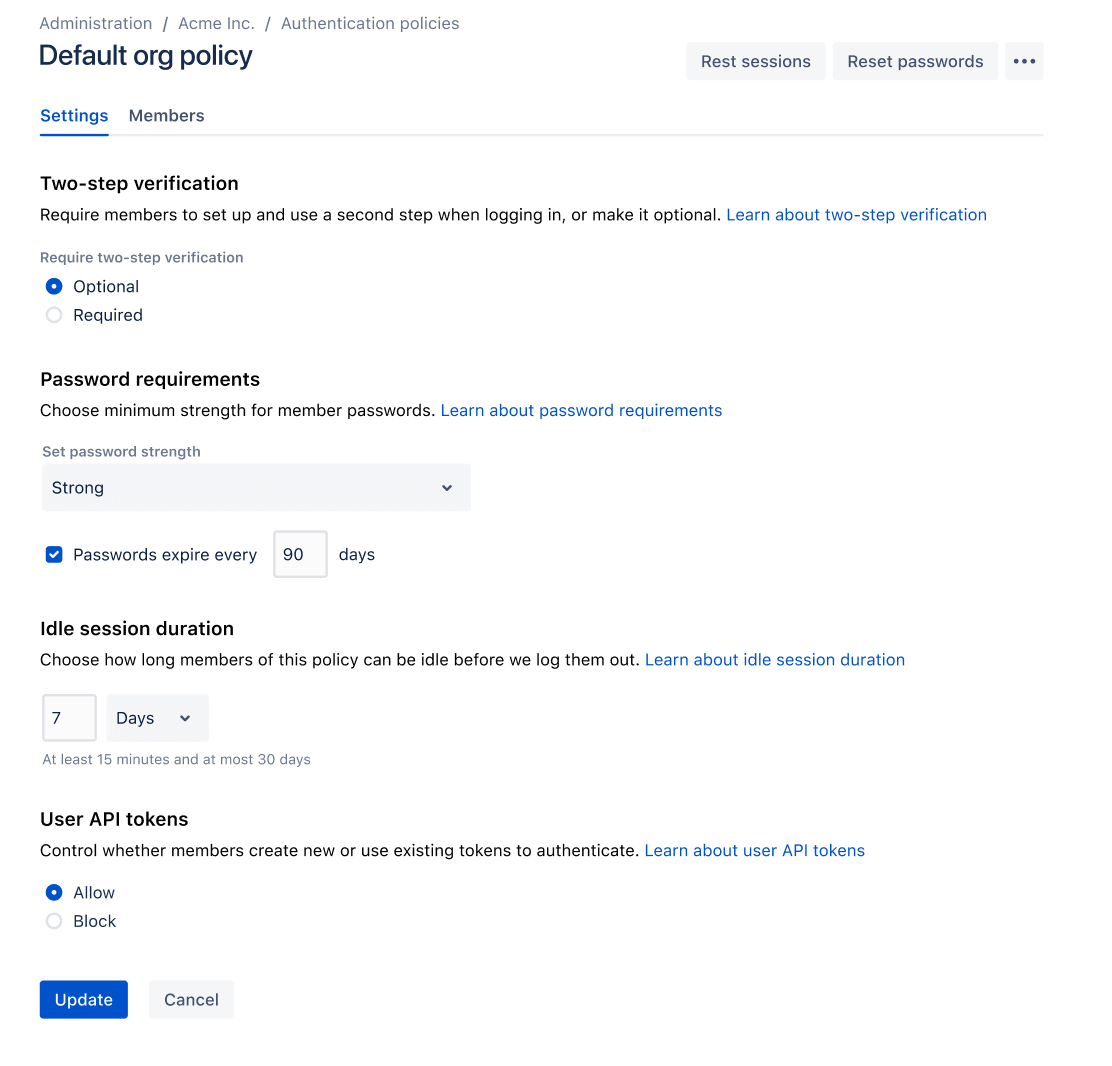
Task: Click the Update button
Action: tap(83, 999)
